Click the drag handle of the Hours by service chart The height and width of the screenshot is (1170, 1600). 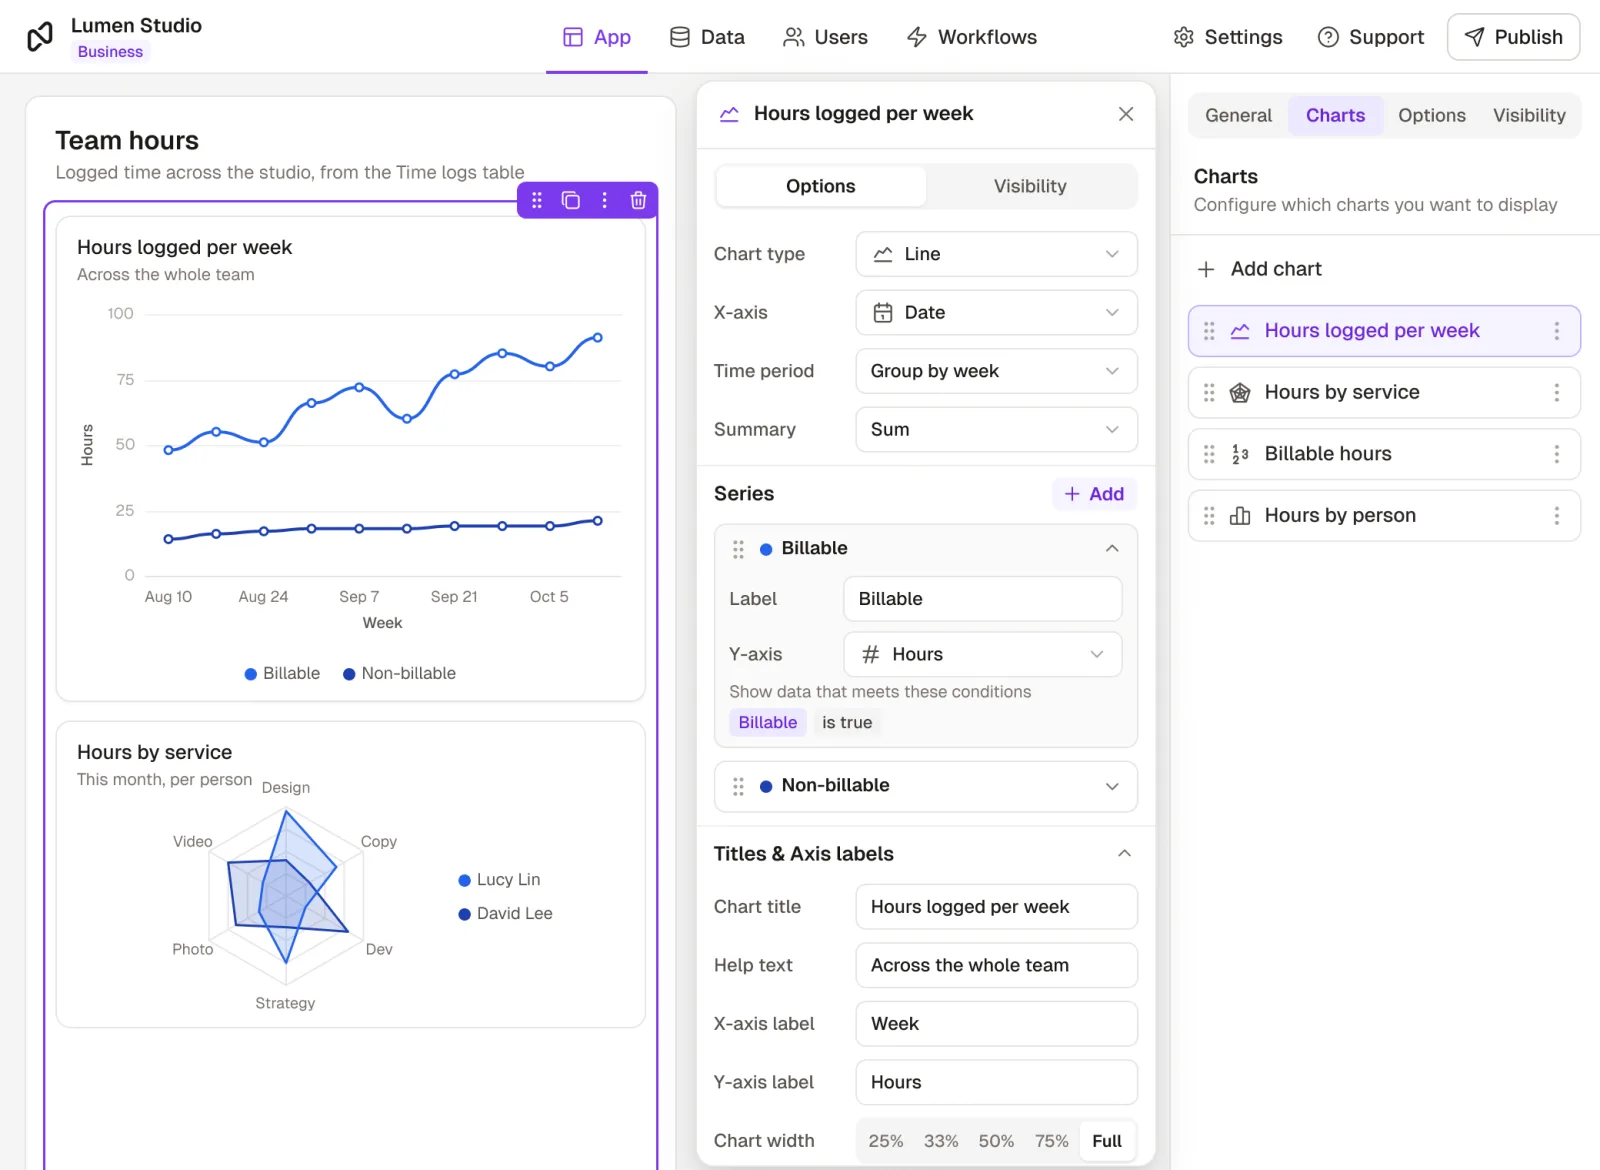pyautogui.click(x=1209, y=393)
